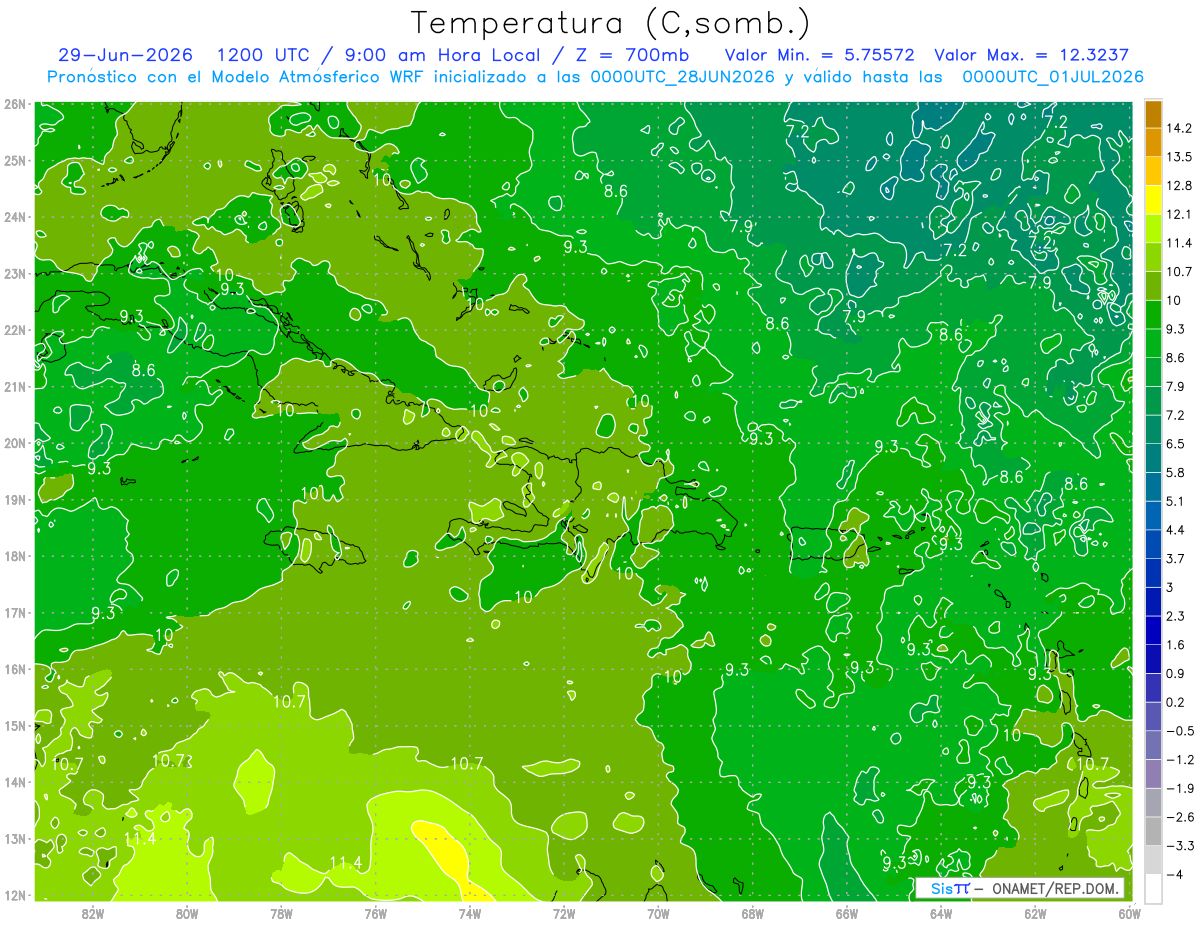Click the '3.7' label on the color scale

tap(1177, 558)
